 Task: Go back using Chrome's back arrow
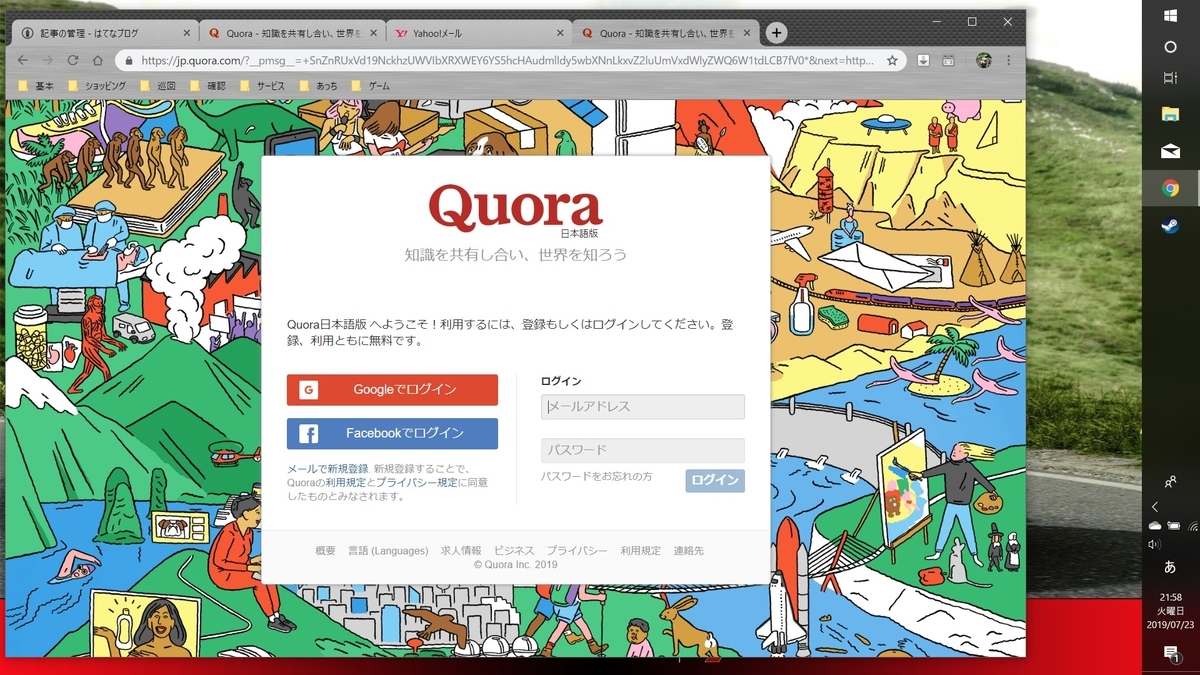tap(22, 60)
